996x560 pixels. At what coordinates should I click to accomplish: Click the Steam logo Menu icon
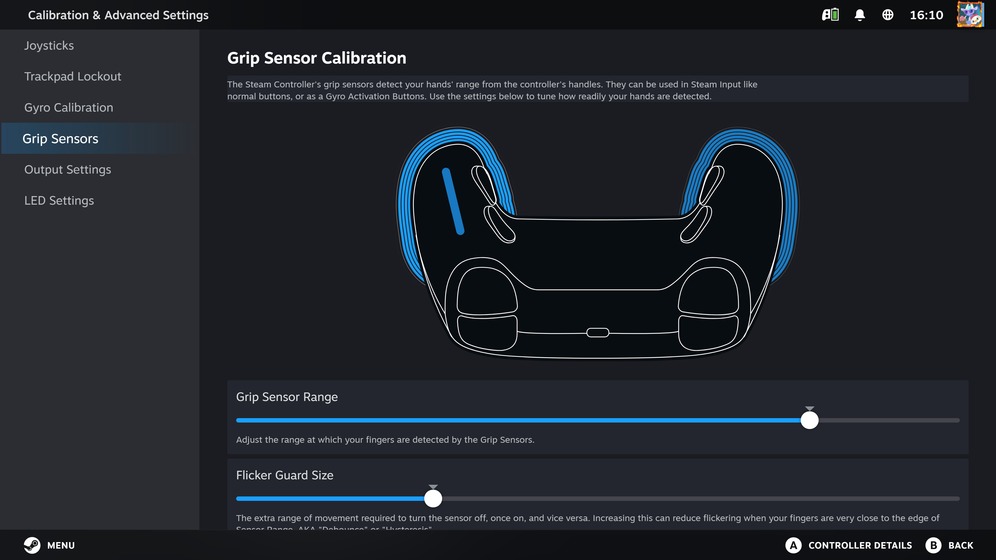pyautogui.click(x=32, y=545)
